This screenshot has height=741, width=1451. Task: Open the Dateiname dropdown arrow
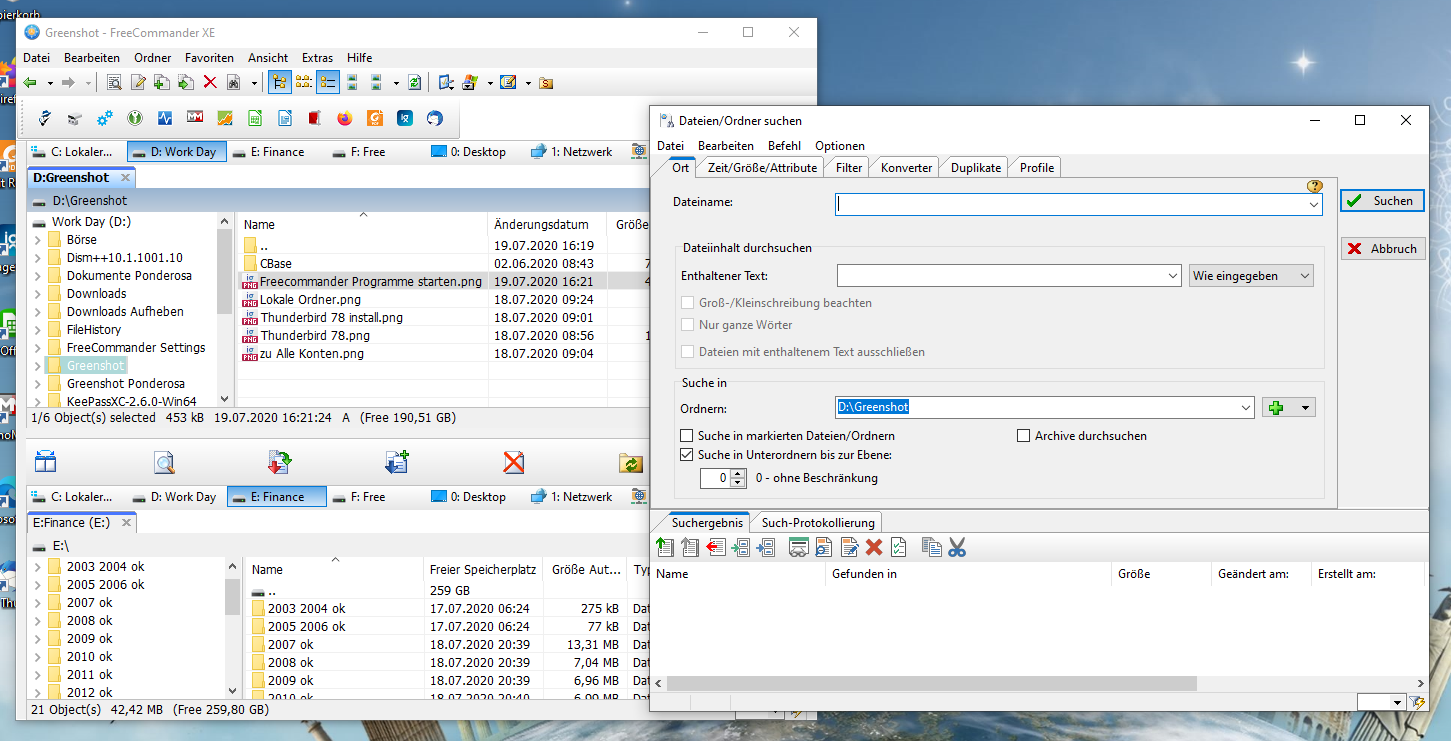pyautogui.click(x=1314, y=204)
